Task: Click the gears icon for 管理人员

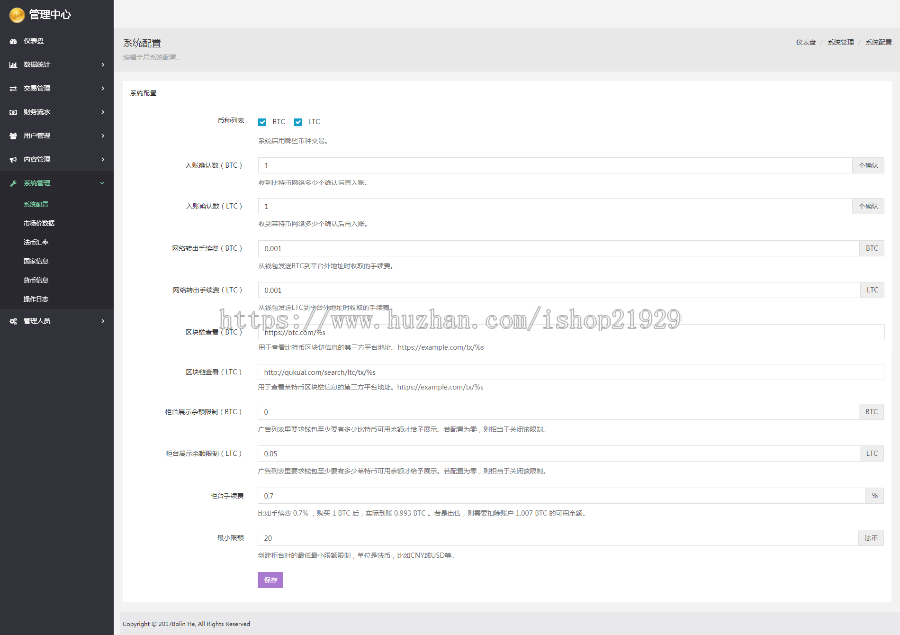Action: 13,321
